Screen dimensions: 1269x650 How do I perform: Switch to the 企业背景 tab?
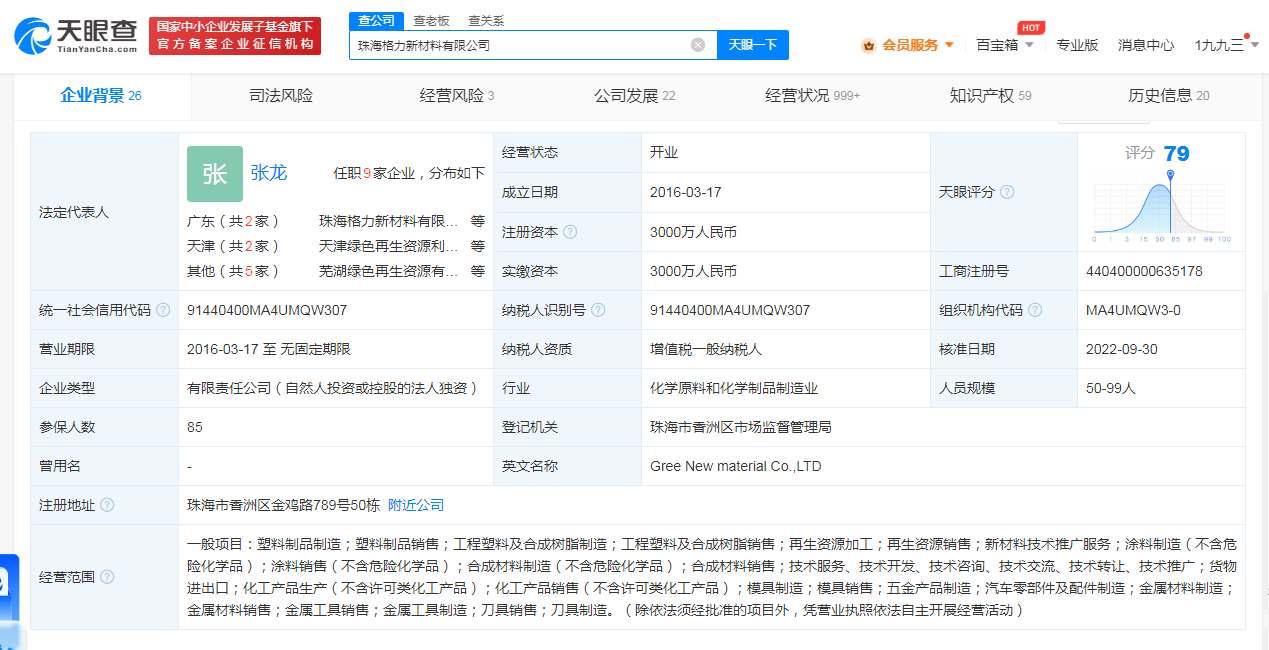101,96
